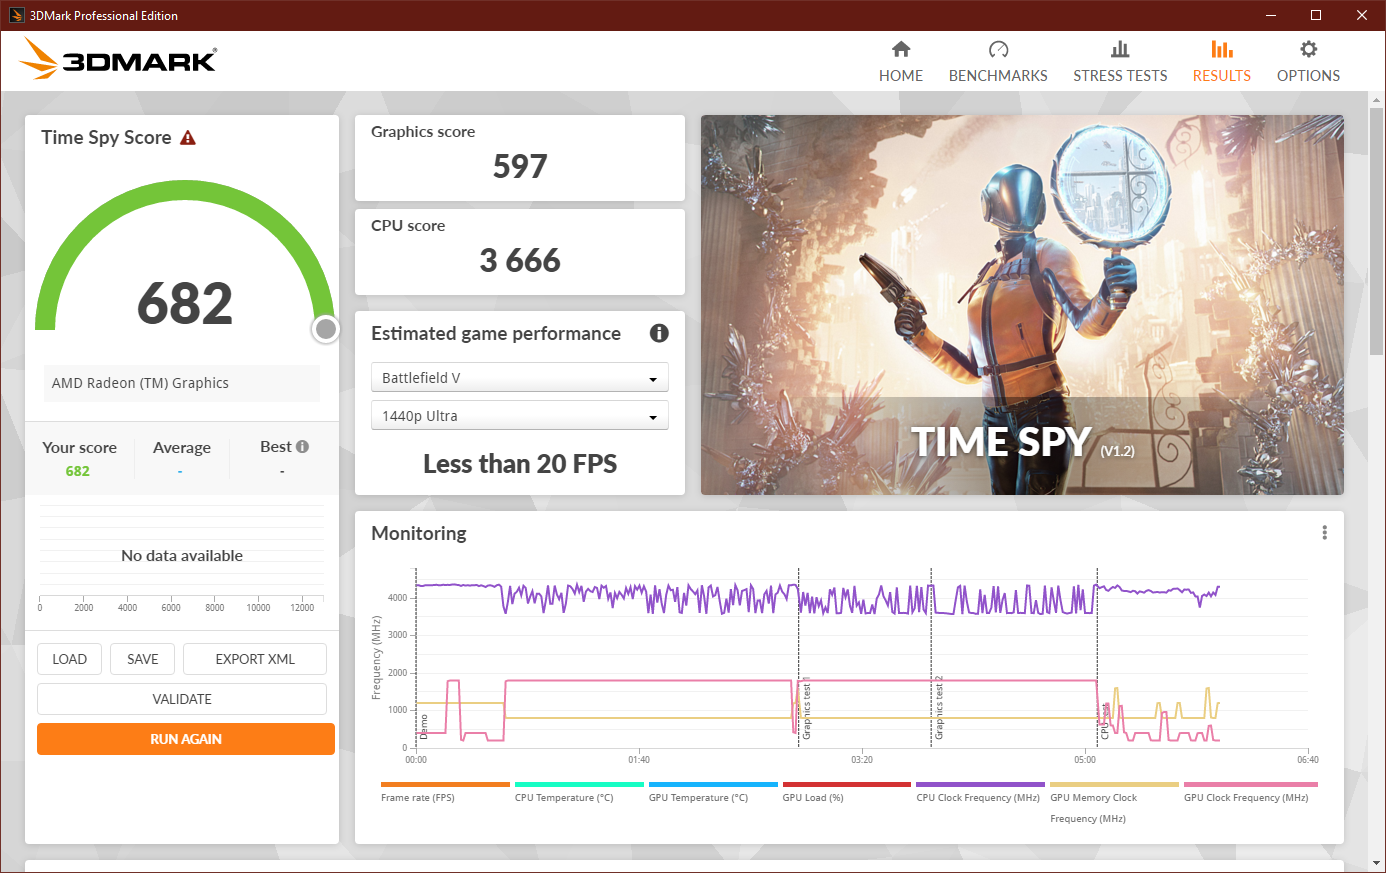Screen dimensions: 1386x873
Task: Click the score gauge end knob
Action: pos(325,329)
